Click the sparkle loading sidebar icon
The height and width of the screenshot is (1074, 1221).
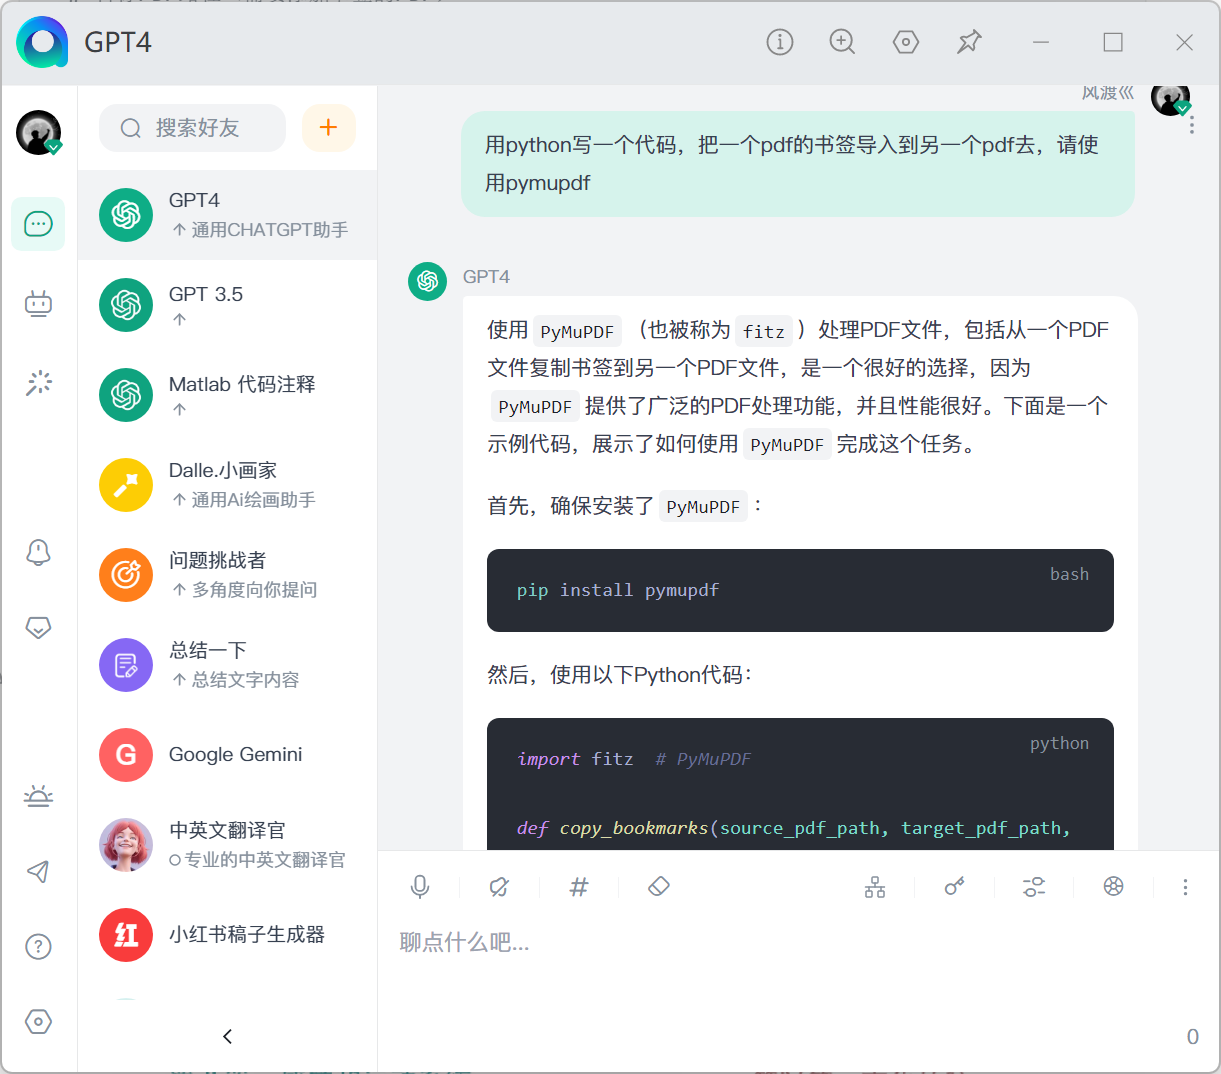(x=38, y=383)
